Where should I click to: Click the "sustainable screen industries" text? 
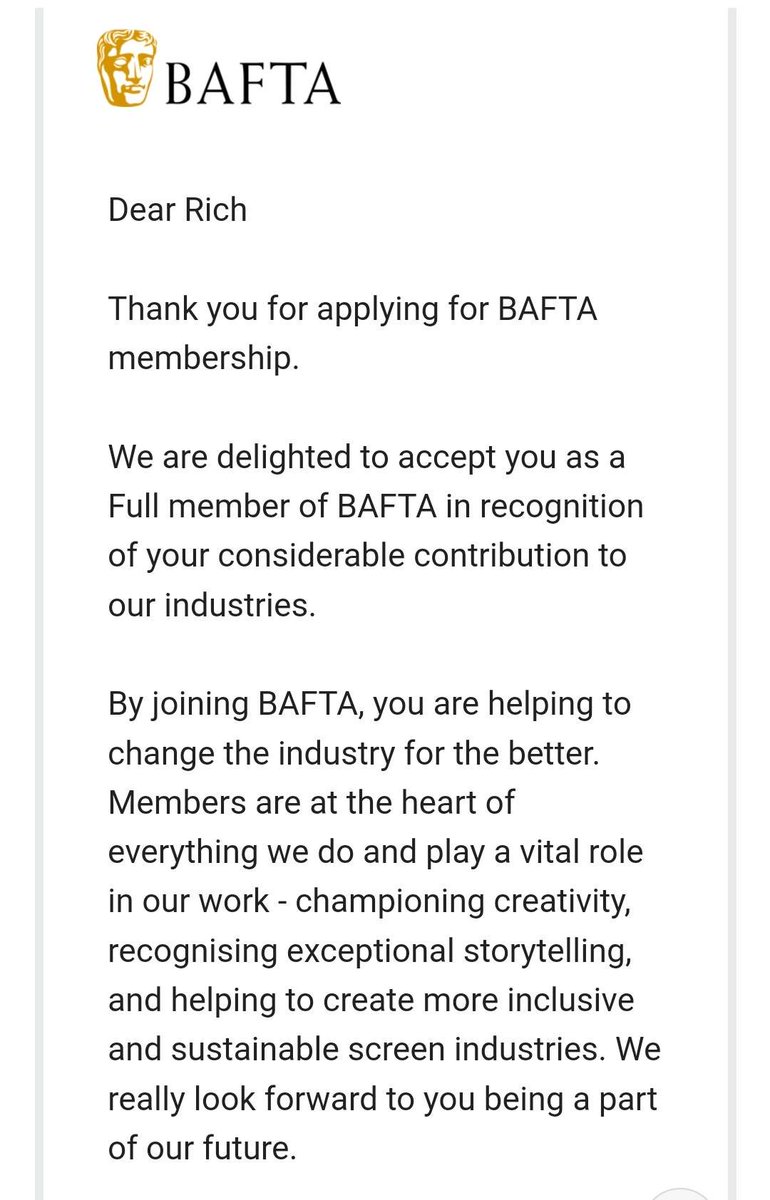pos(393,1046)
